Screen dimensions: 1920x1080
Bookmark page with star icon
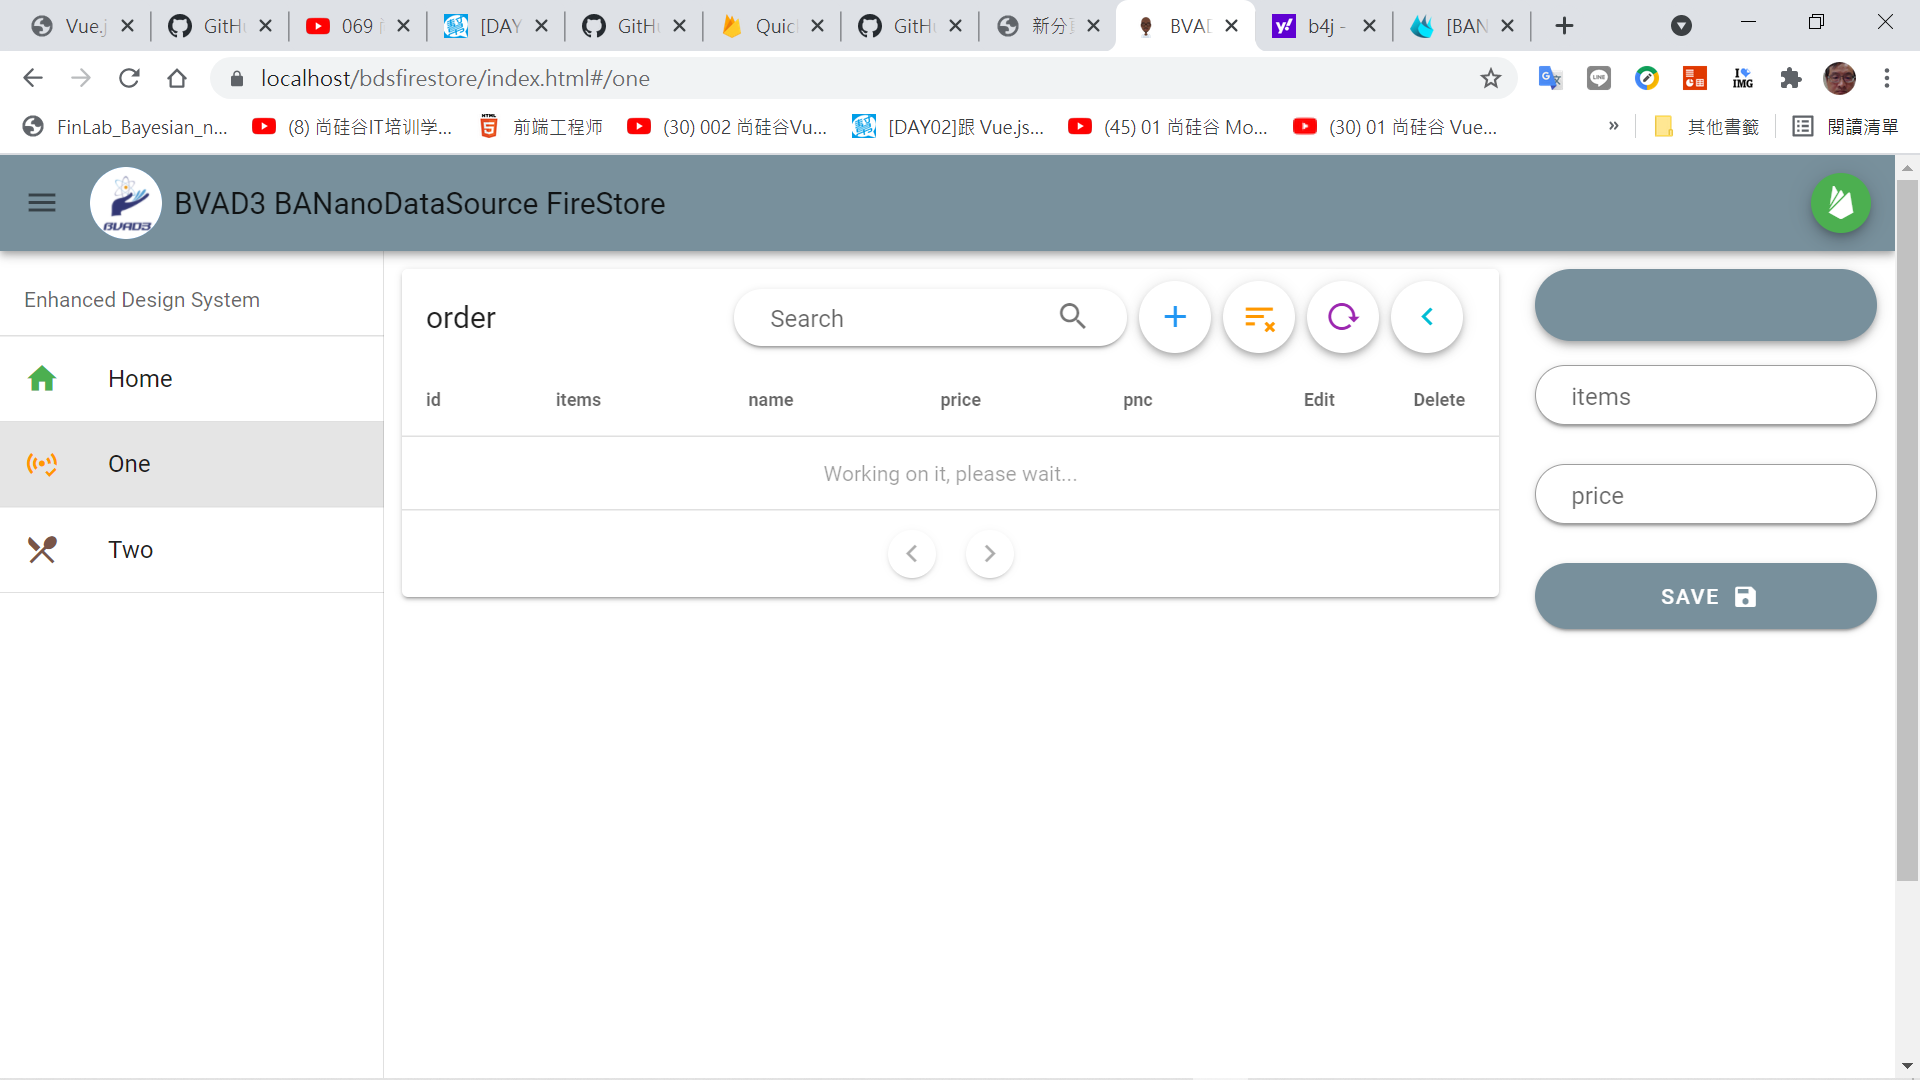(1490, 78)
